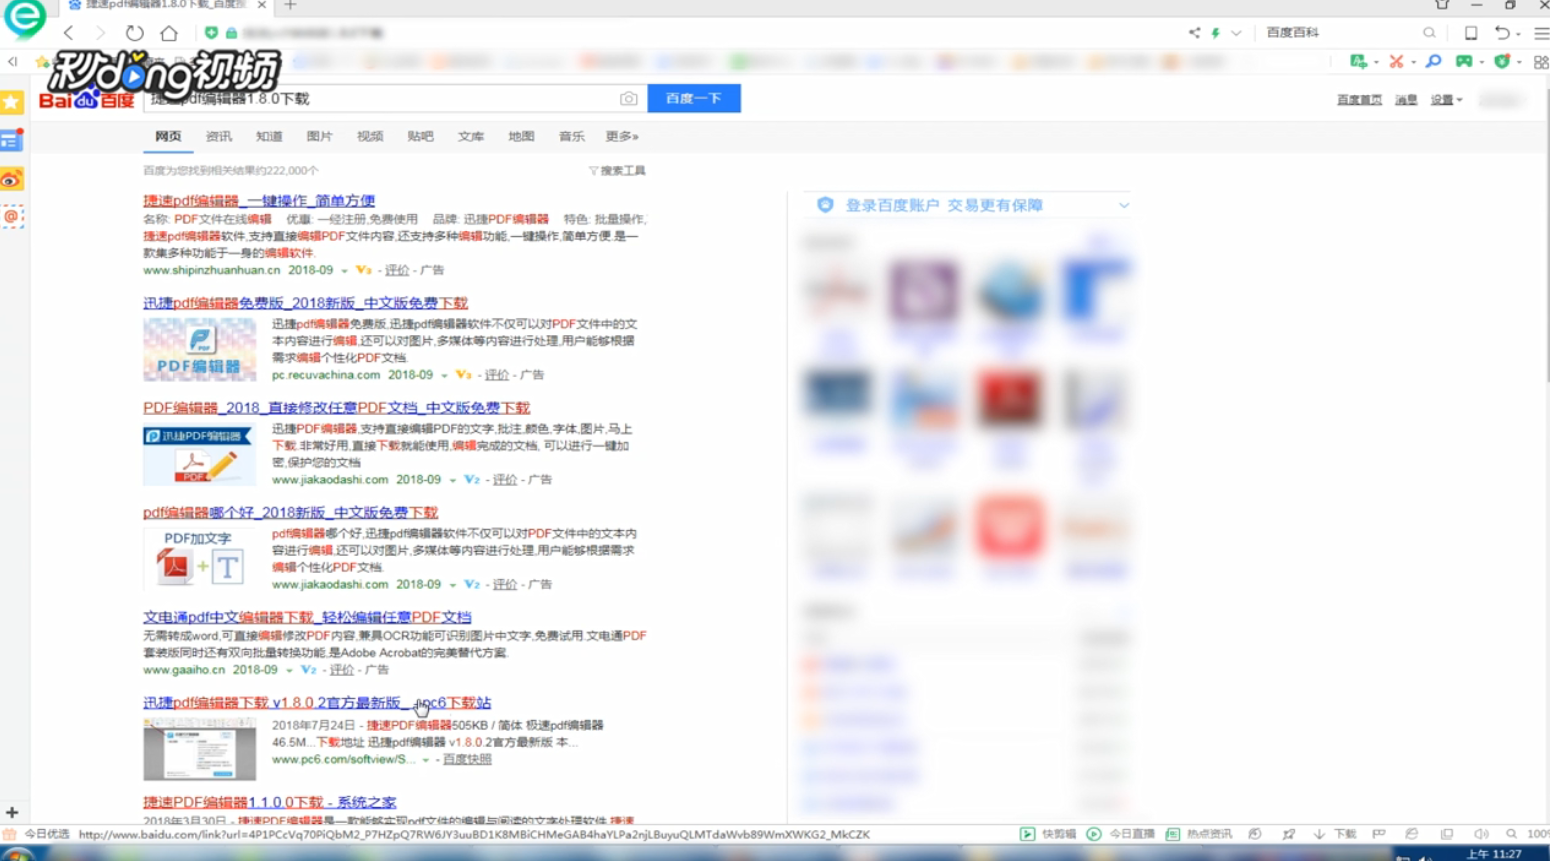Image resolution: width=1550 pixels, height=861 pixels.
Task: Click the 热点资讯 status bar item
Action: [x=1199, y=834]
